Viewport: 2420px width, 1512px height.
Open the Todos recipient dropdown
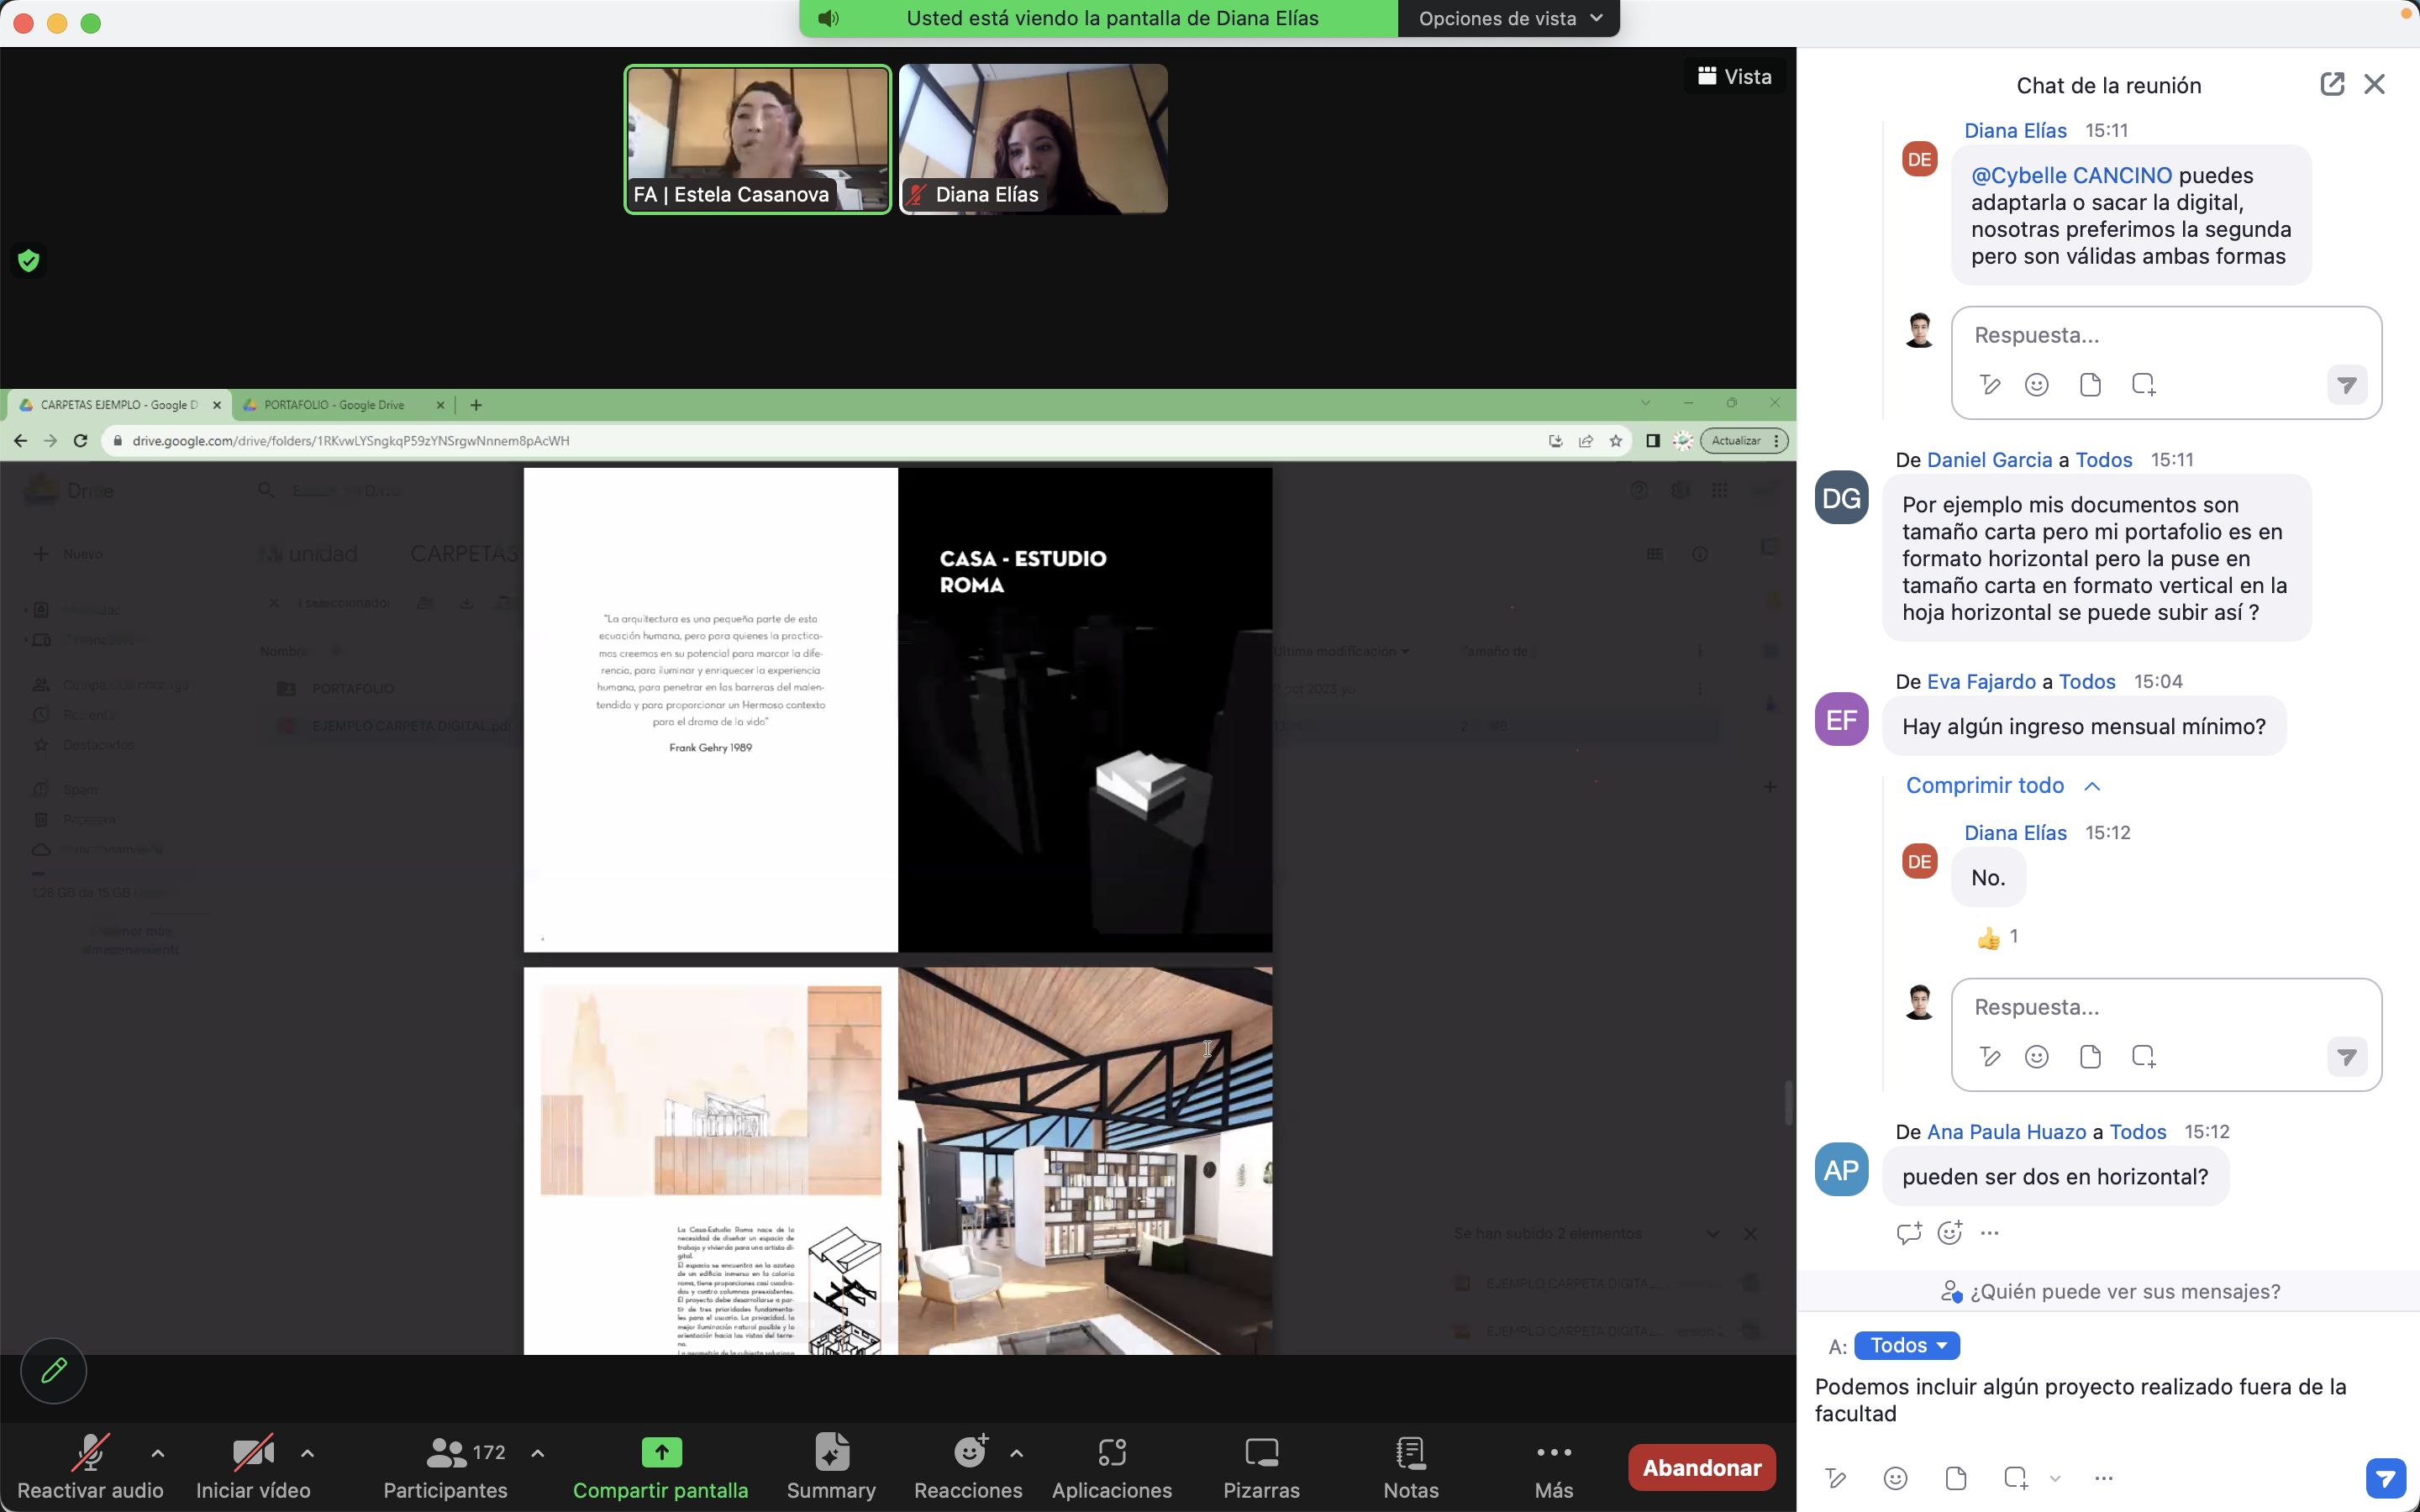pos(1907,1346)
